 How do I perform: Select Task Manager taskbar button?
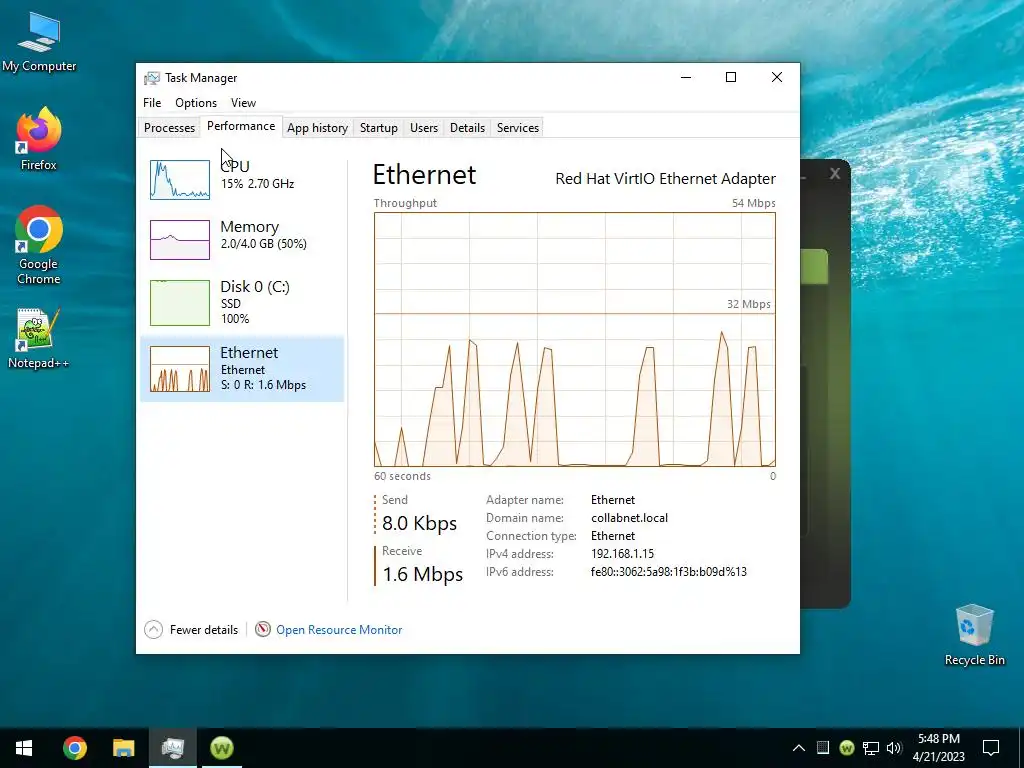pyautogui.click(x=172, y=748)
